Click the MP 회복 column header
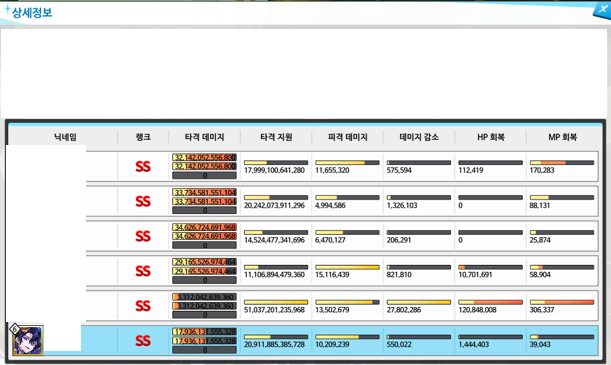The image size is (611, 365). (562, 137)
